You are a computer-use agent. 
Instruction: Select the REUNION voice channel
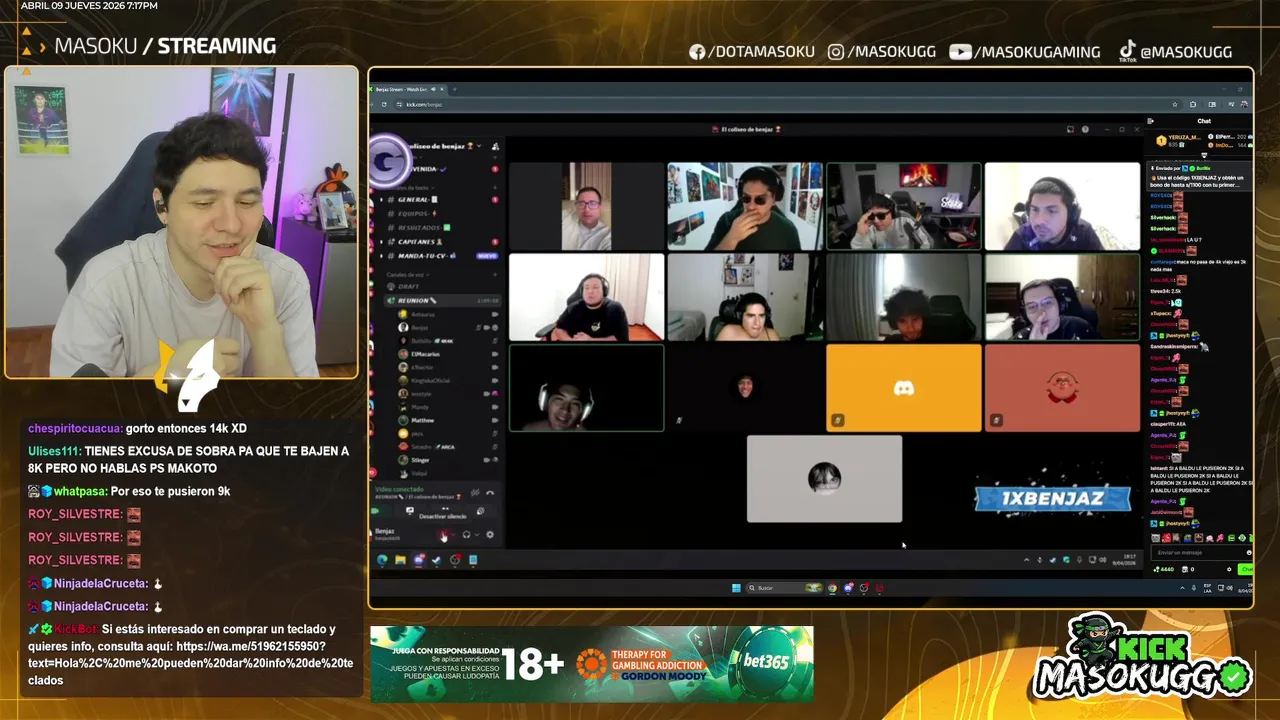coord(442,300)
